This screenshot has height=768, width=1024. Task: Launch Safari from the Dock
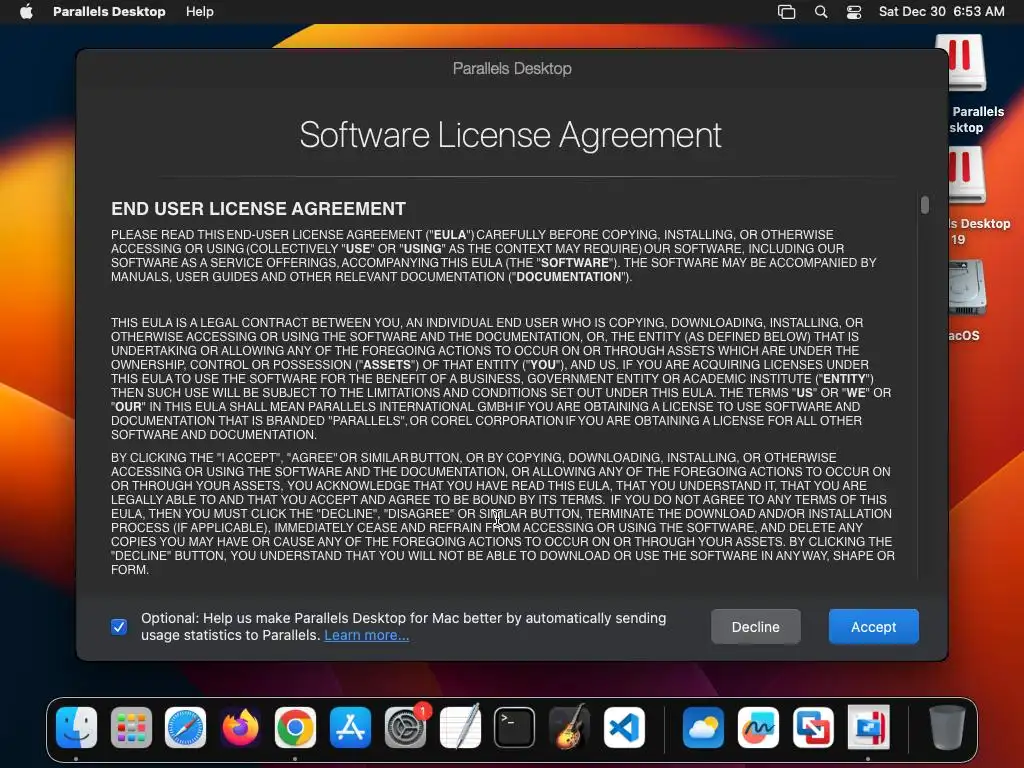pyautogui.click(x=185, y=728)
